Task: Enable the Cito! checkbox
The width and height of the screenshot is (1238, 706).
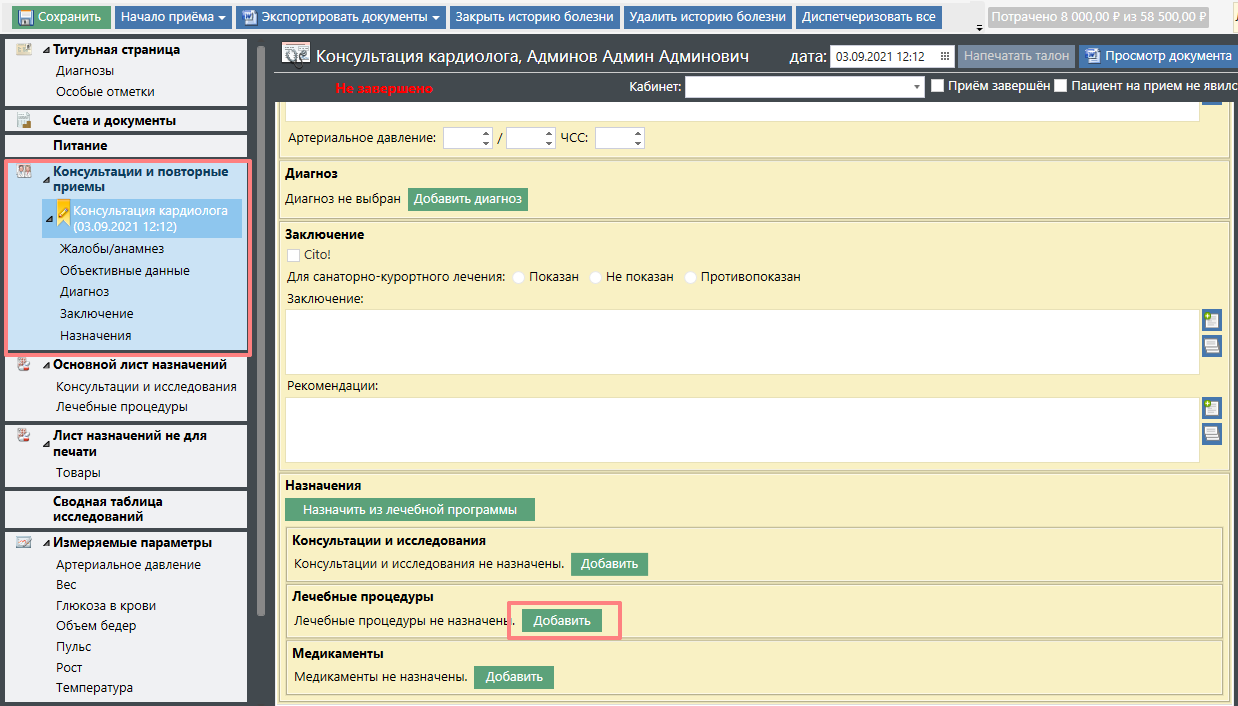Action: pos(294,255)
